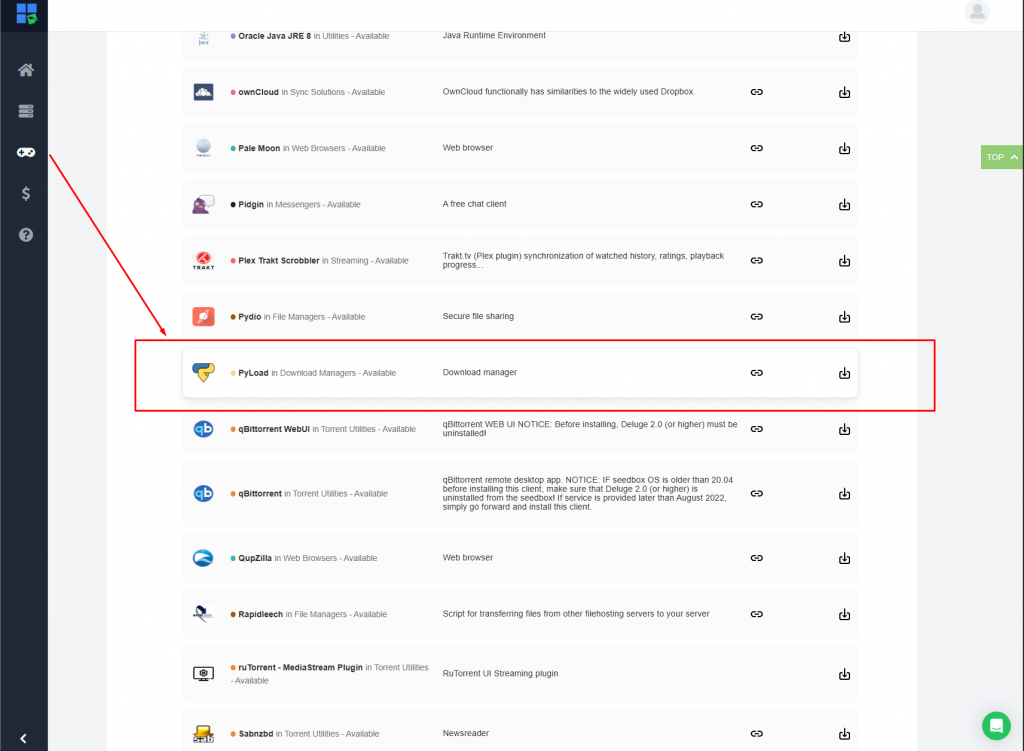Open the live chat bubble
Screen dimensions: 1024x751
[996, 726]
